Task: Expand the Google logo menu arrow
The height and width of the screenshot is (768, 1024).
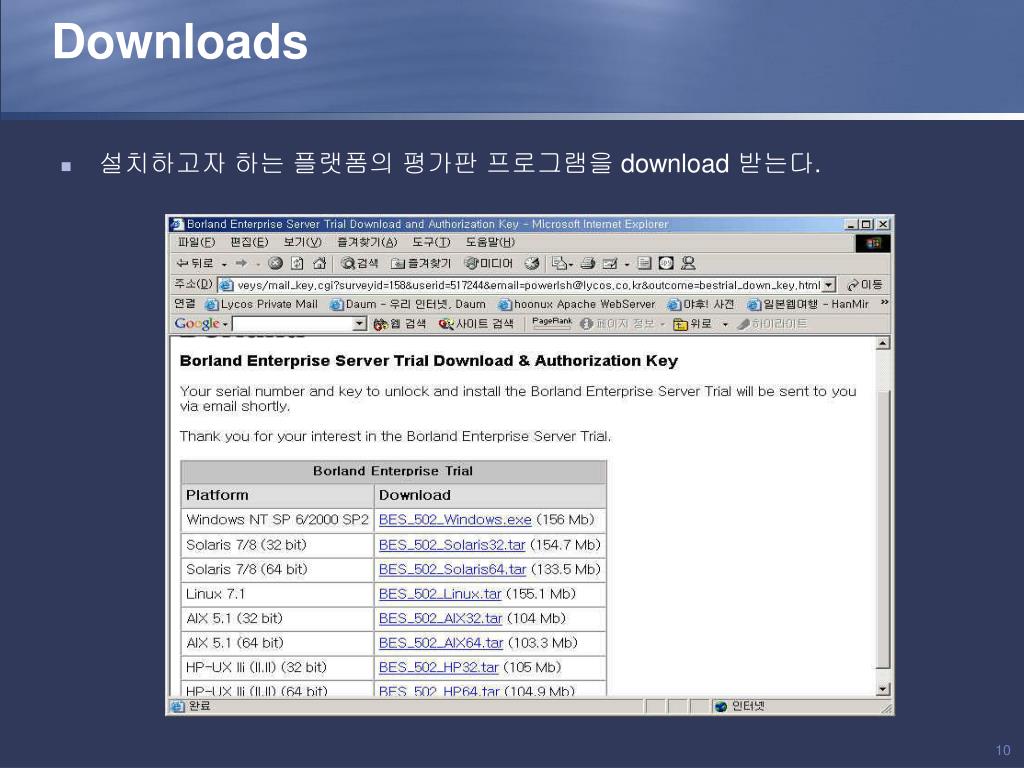Action: pos(225,324)
